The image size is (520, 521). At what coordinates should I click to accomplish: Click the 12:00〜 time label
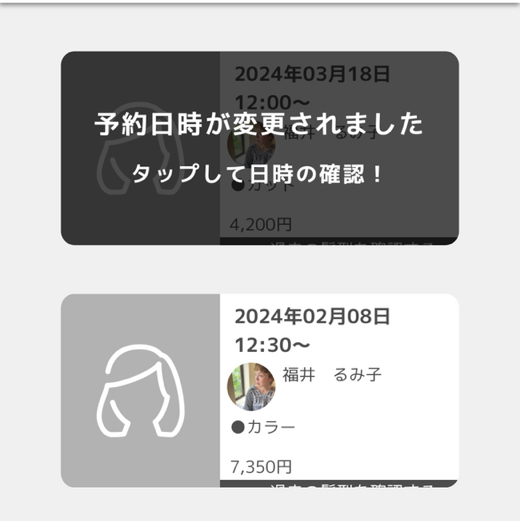[x=272, y=102]
